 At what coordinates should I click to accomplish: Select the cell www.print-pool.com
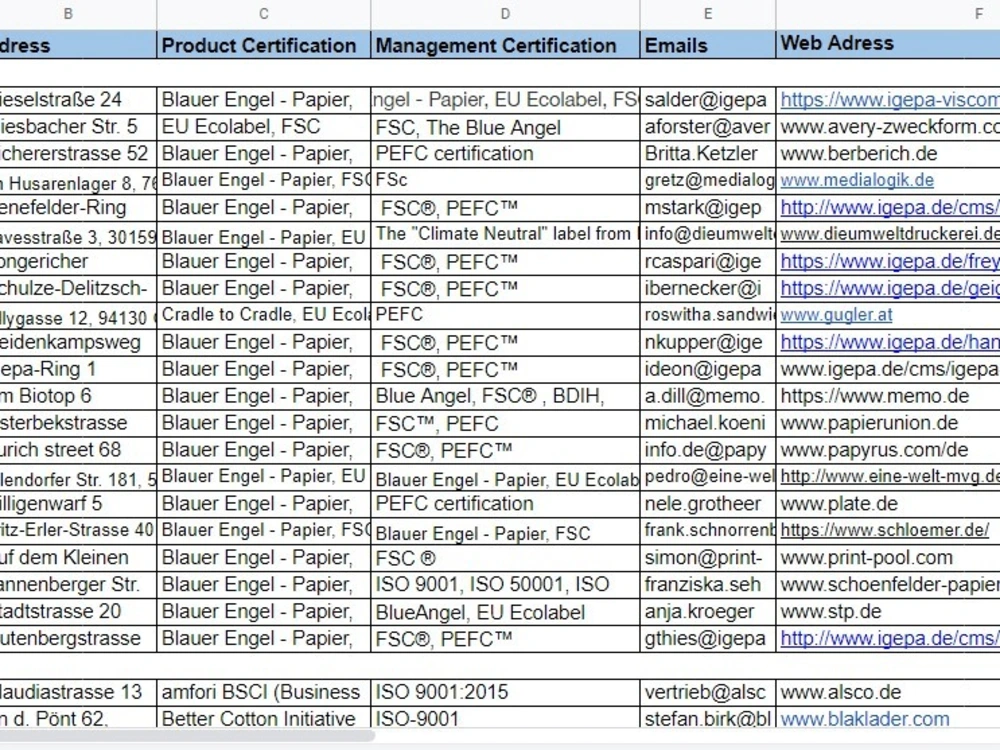pos(888,557)
